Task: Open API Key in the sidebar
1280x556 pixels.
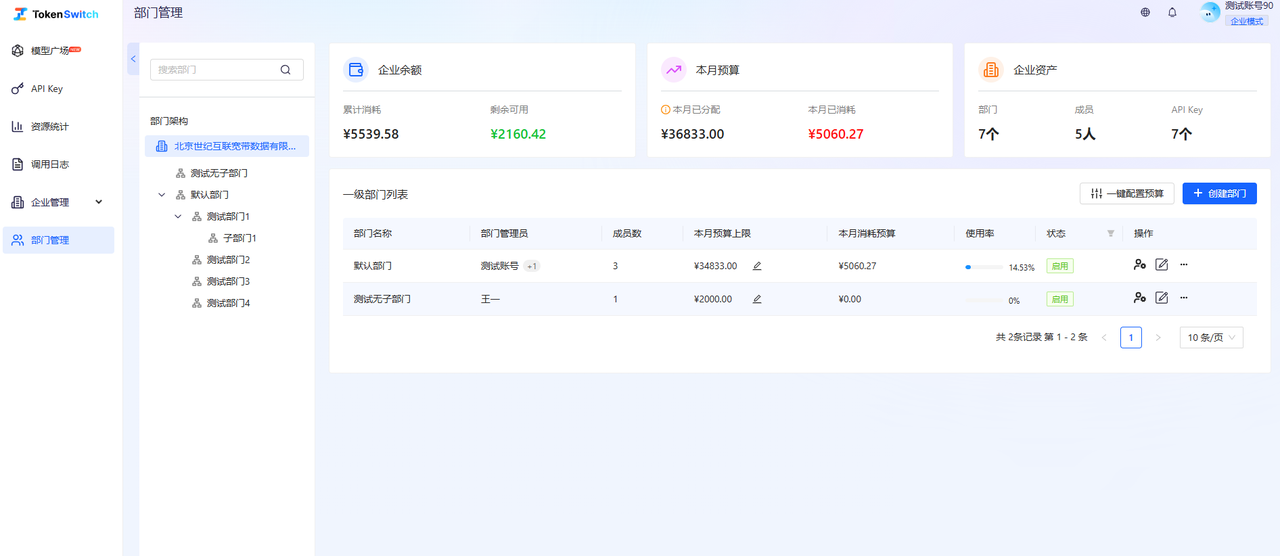Action: pos(58,89)
